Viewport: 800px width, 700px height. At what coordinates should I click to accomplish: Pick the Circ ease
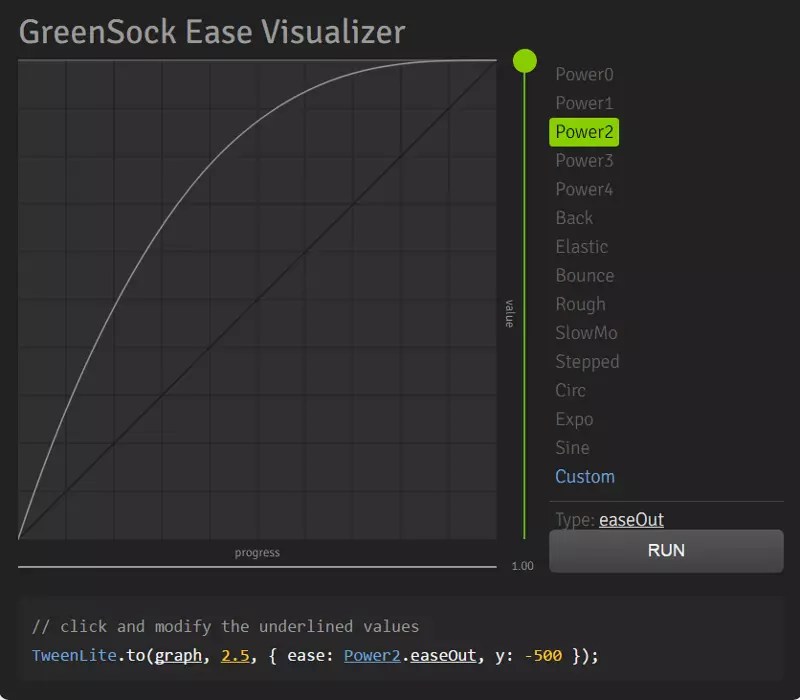(570, 390)
